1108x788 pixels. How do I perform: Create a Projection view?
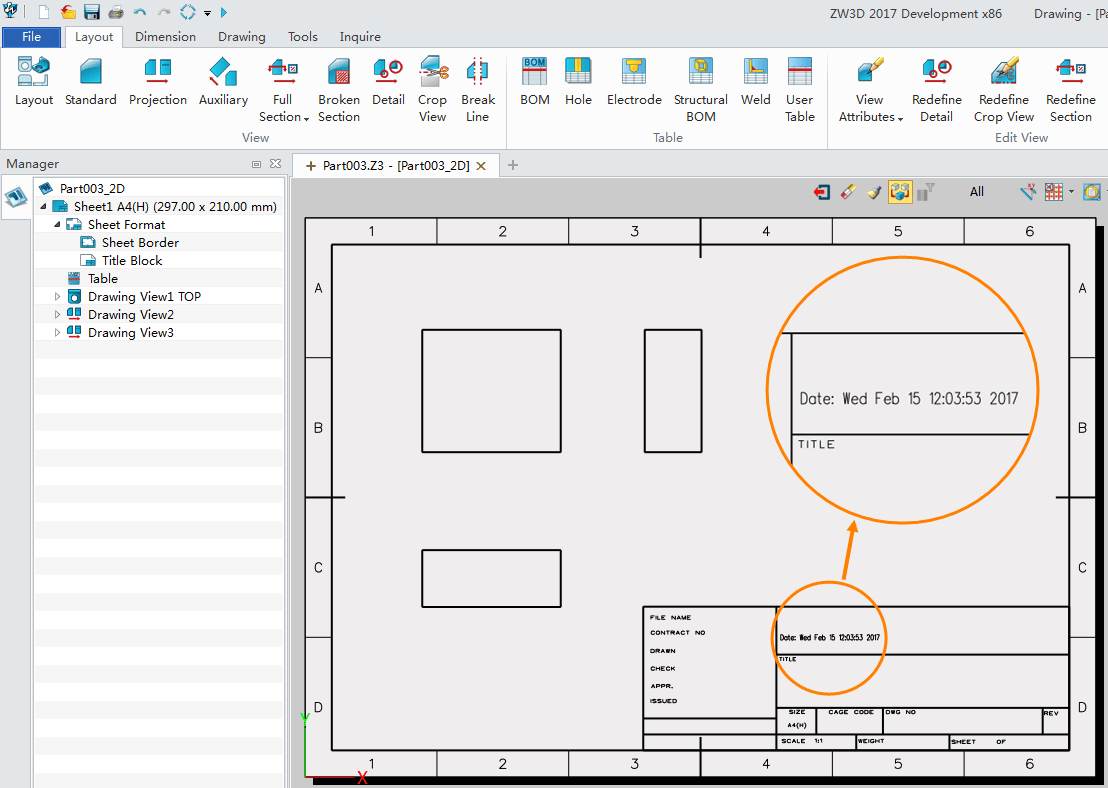pos(158,72)
